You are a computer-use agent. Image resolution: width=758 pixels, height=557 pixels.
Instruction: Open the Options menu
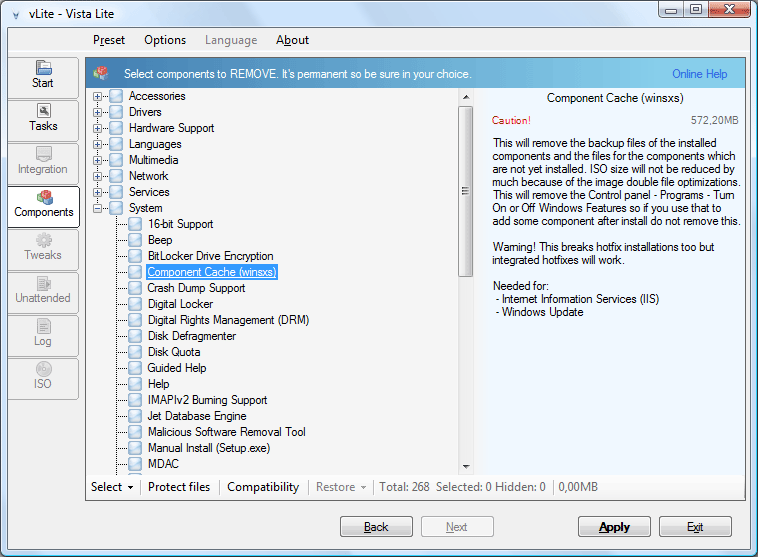click(x=165, y=40)
